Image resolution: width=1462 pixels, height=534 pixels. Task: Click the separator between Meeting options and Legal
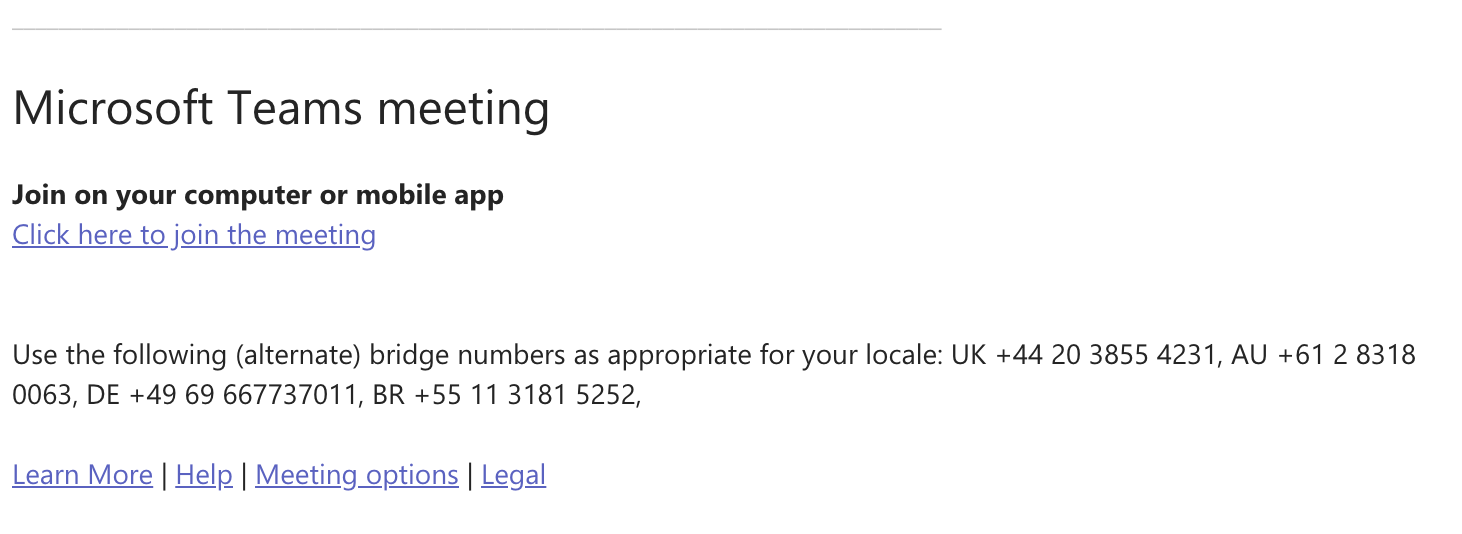(470, 475)
